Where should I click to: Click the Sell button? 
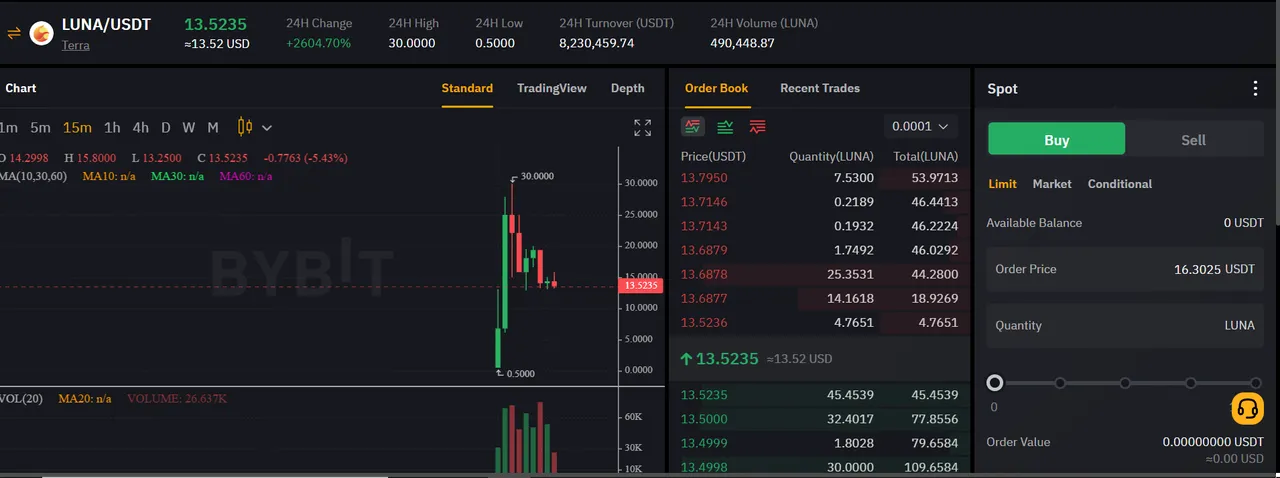click(1194, 140)
